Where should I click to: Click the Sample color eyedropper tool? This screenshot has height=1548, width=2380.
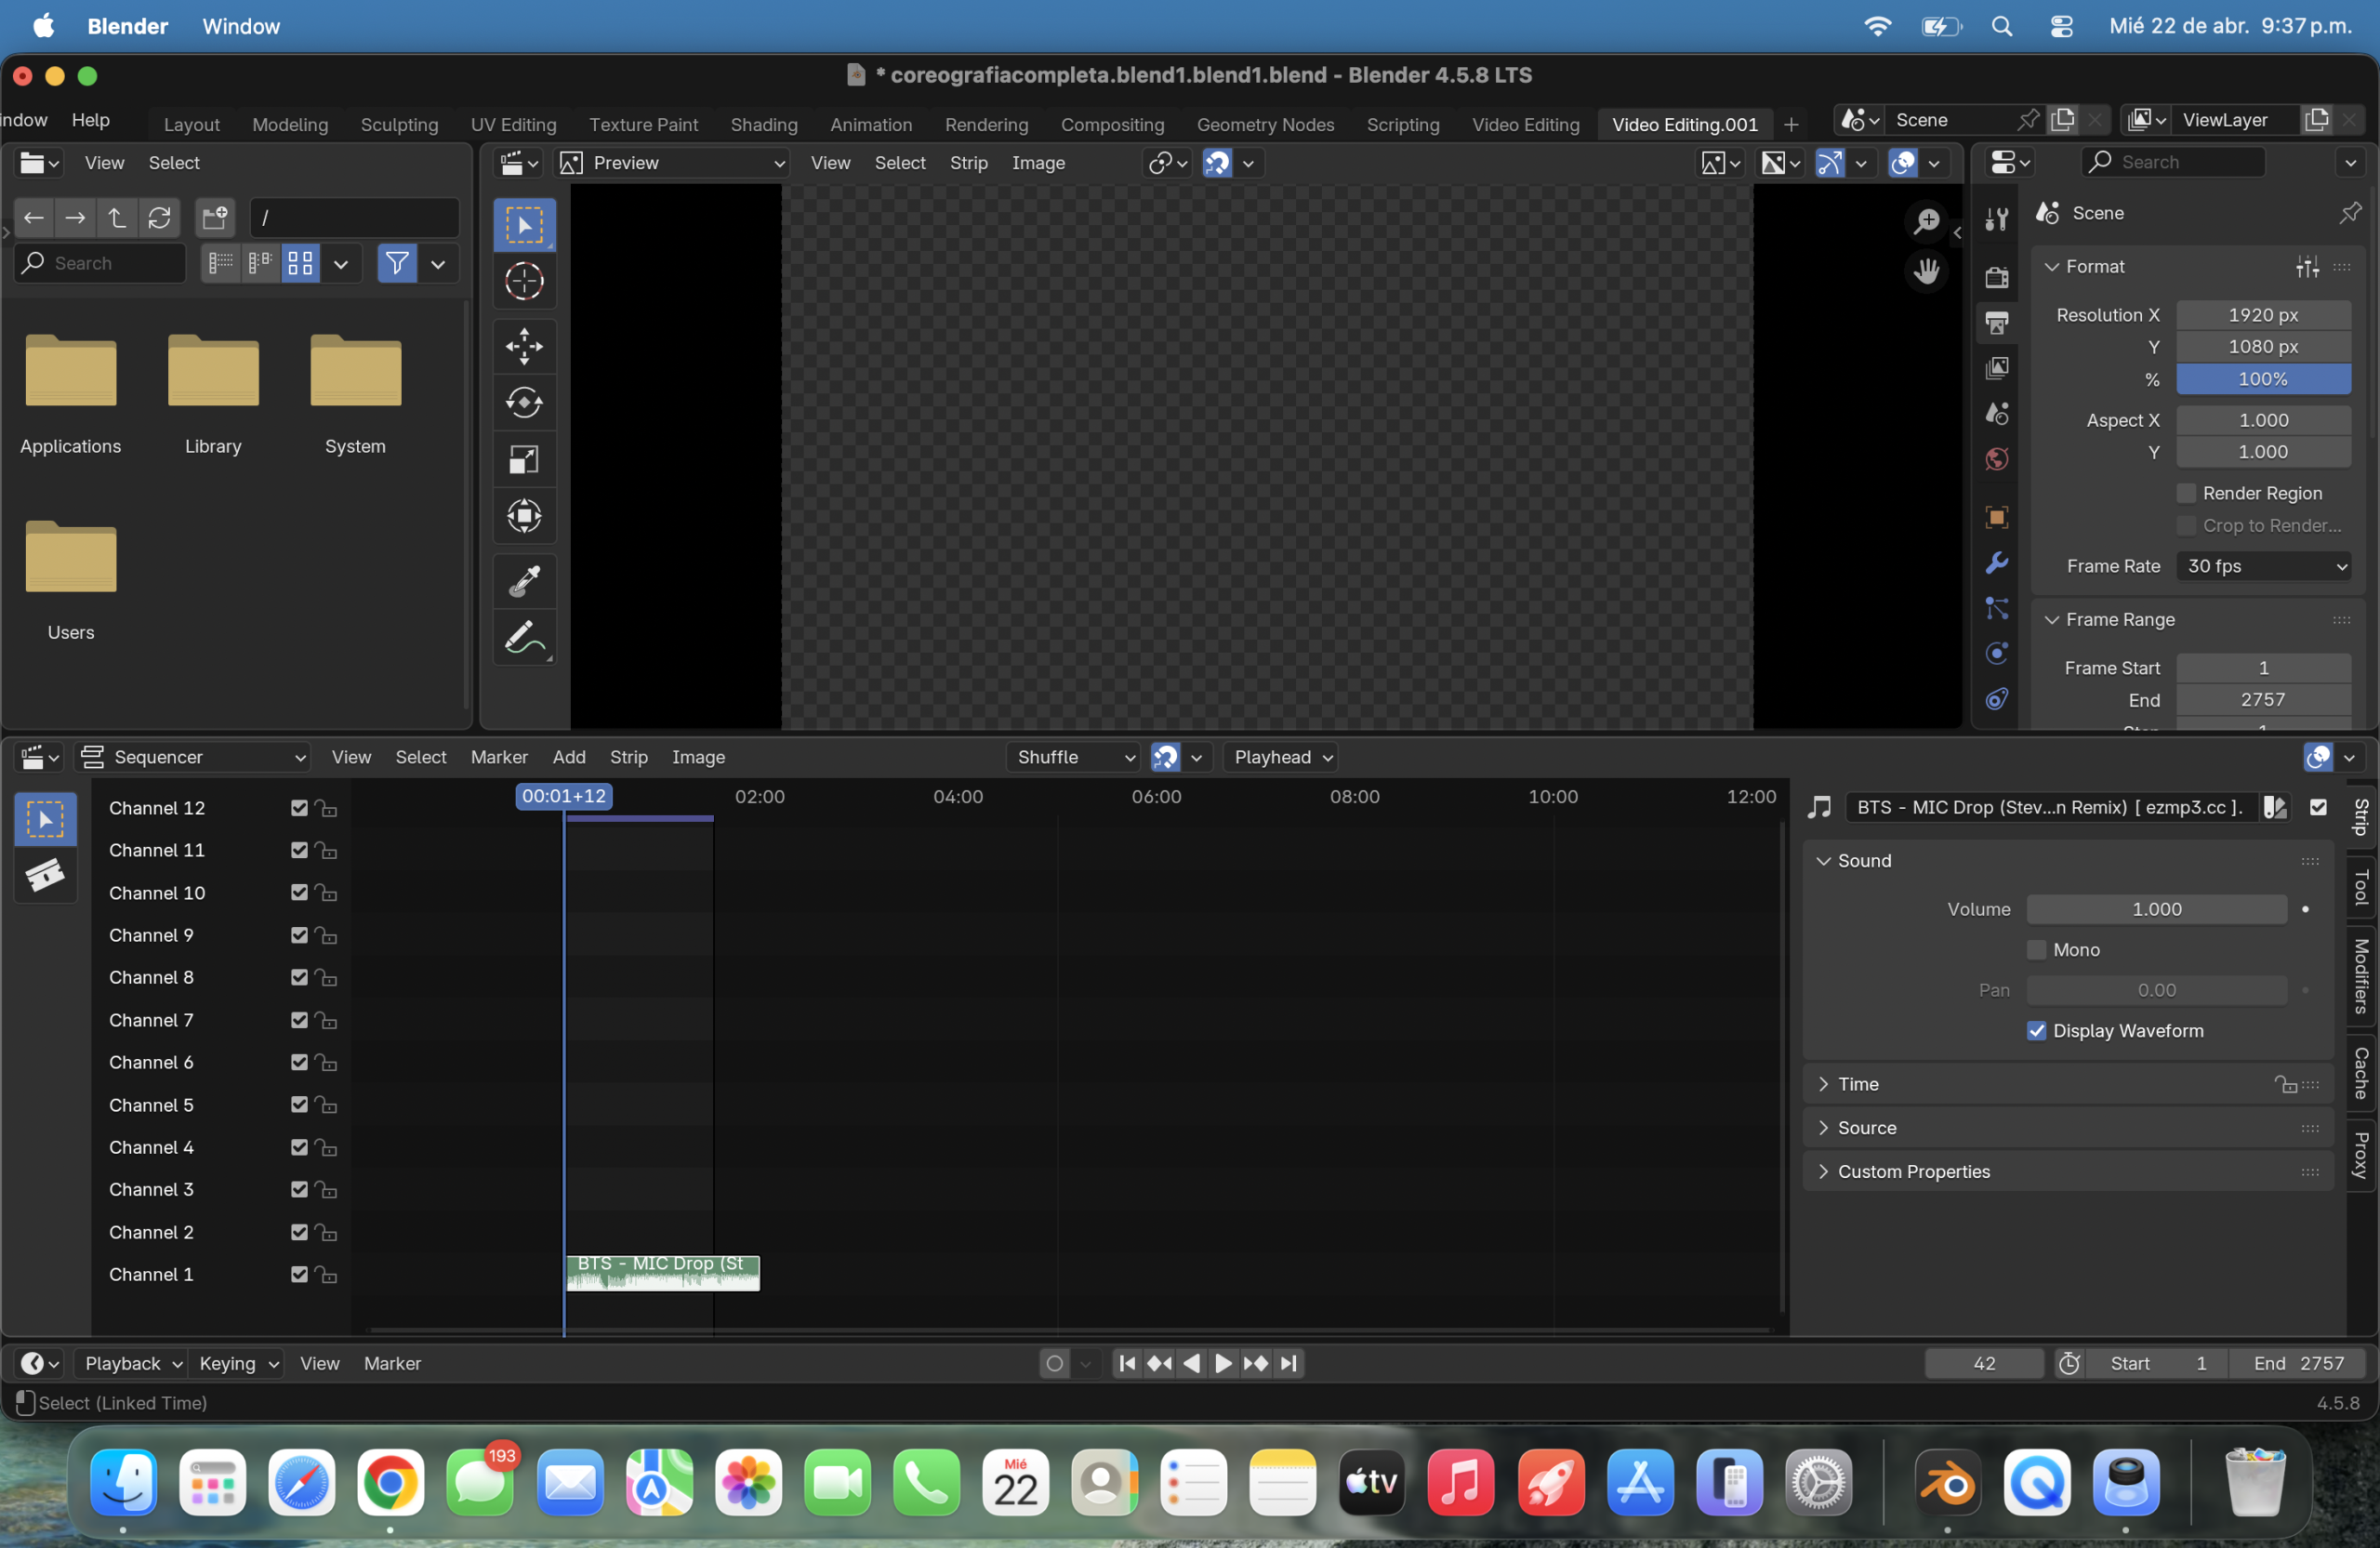coord(524,580)
